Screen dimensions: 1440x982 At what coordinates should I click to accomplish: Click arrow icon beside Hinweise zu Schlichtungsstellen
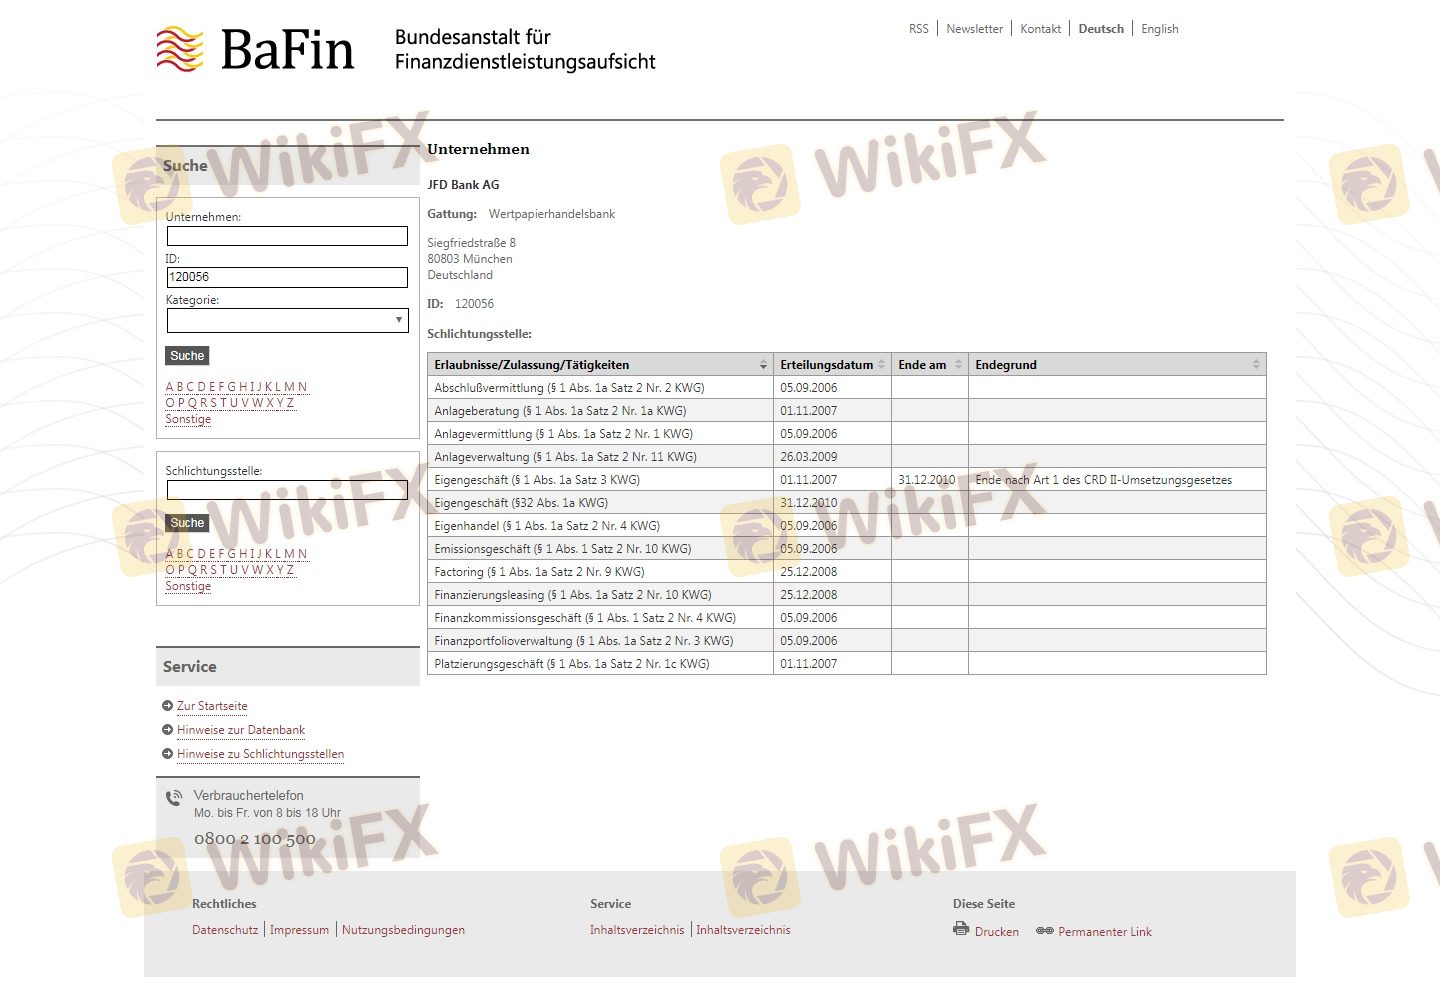pyautogui.click(x=168, y=754)
